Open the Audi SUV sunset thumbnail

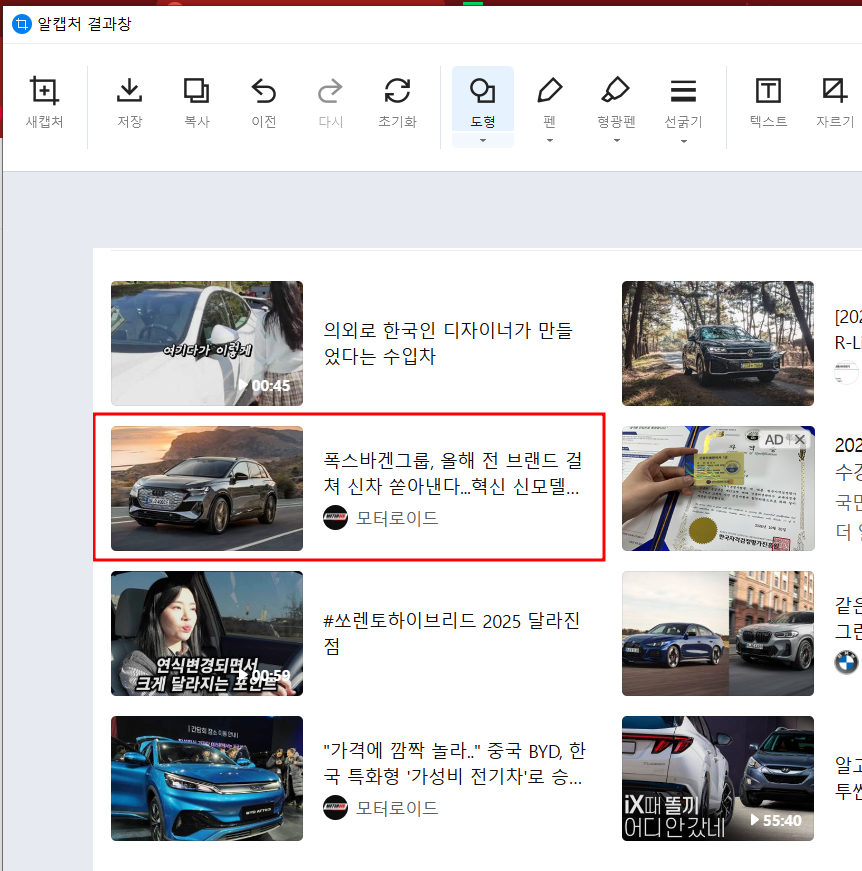click(207, 488)
